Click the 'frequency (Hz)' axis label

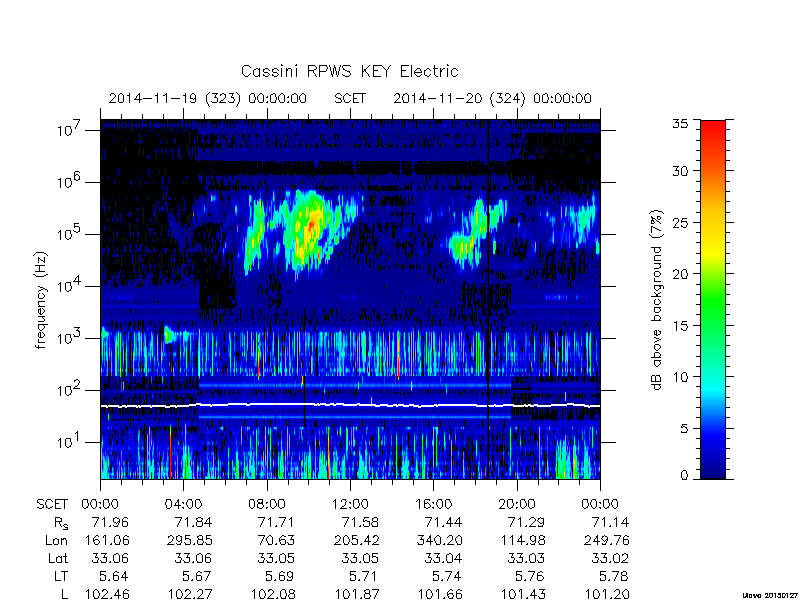click(x=41, y=300)
